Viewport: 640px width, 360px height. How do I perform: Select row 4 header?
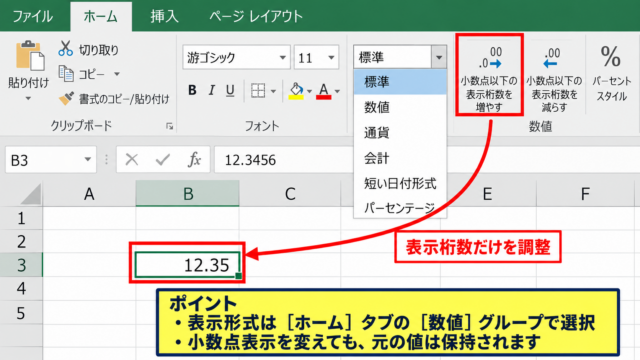tap(21, 289)
